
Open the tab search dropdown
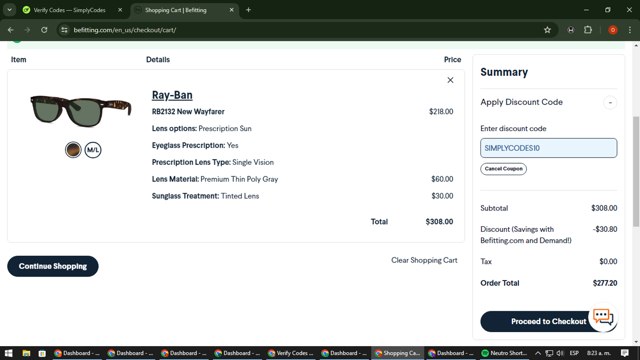click(9, 10)
